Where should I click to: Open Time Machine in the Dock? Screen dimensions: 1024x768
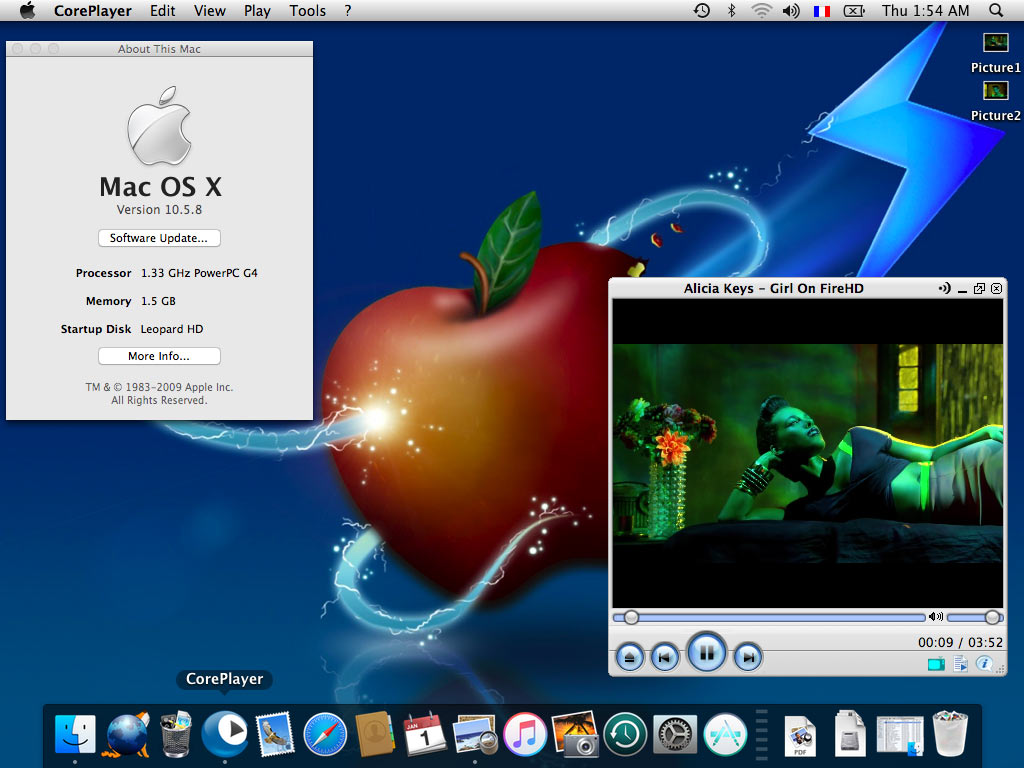click(x=625, y=734)
